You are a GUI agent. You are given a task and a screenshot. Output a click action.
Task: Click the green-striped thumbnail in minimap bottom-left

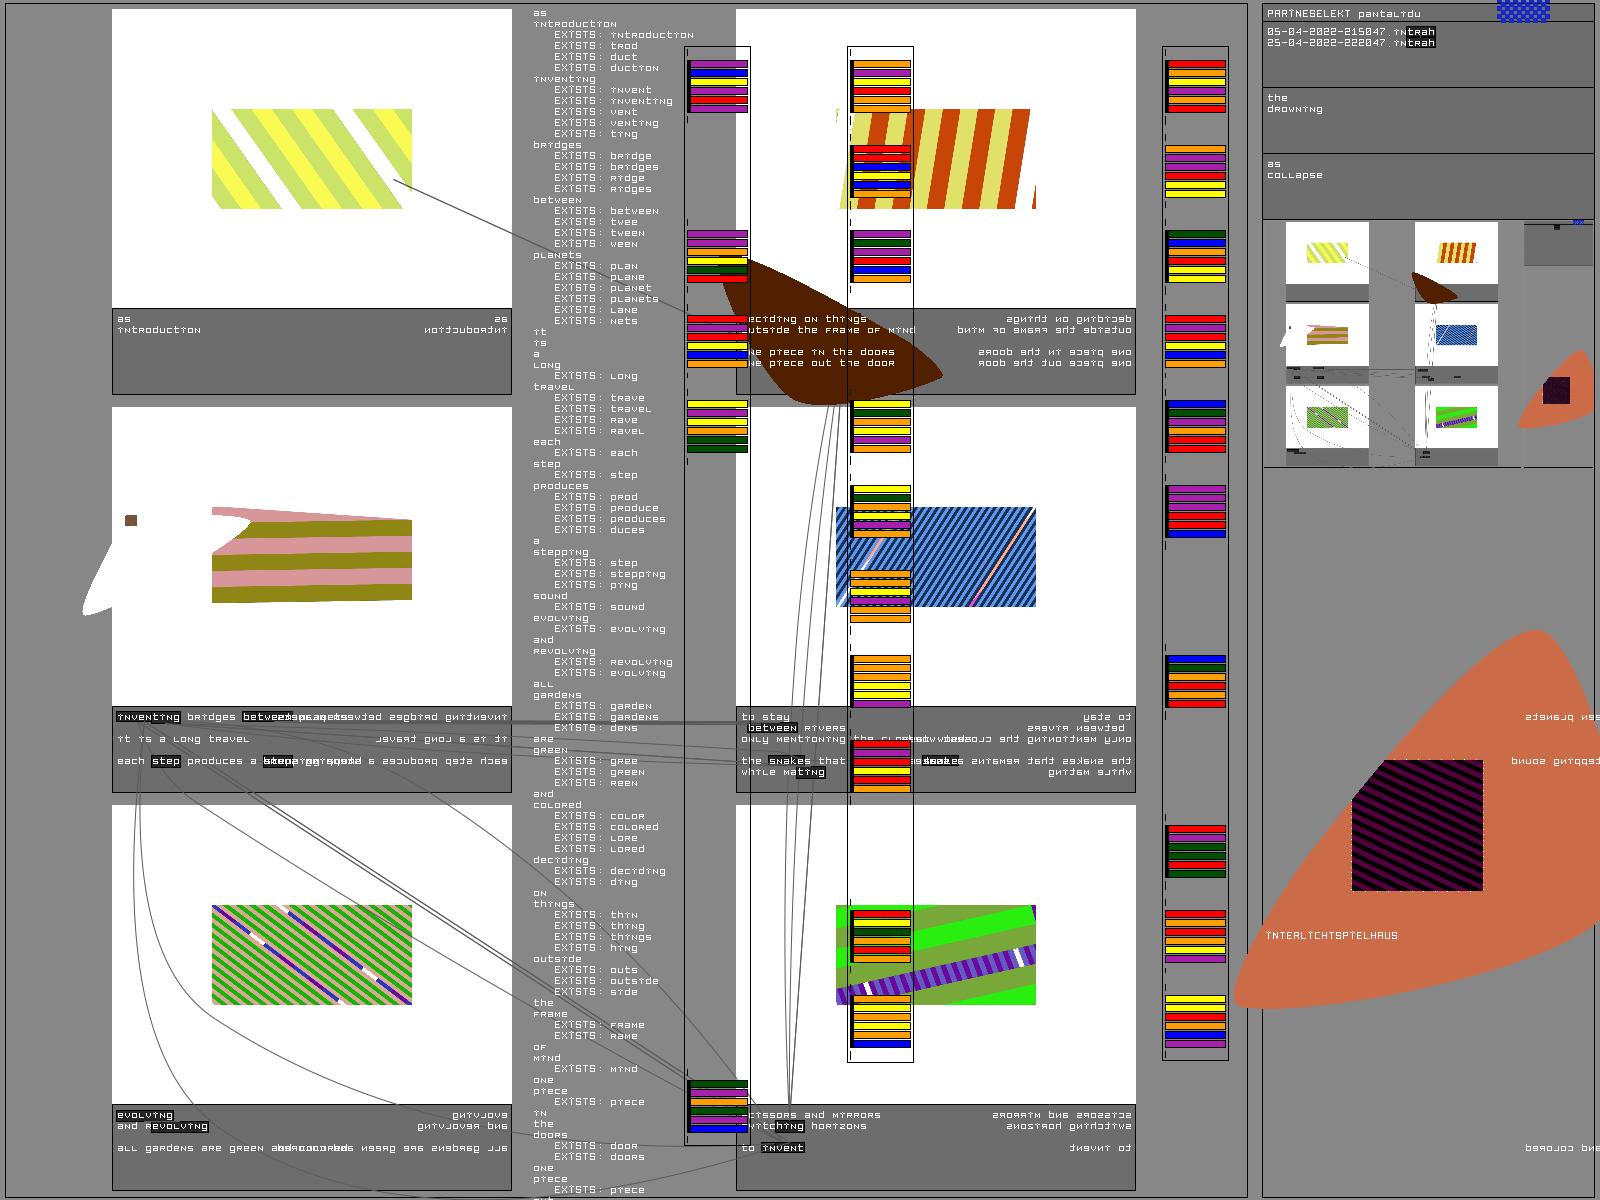pyautogui.click(x=1327, y=417)
